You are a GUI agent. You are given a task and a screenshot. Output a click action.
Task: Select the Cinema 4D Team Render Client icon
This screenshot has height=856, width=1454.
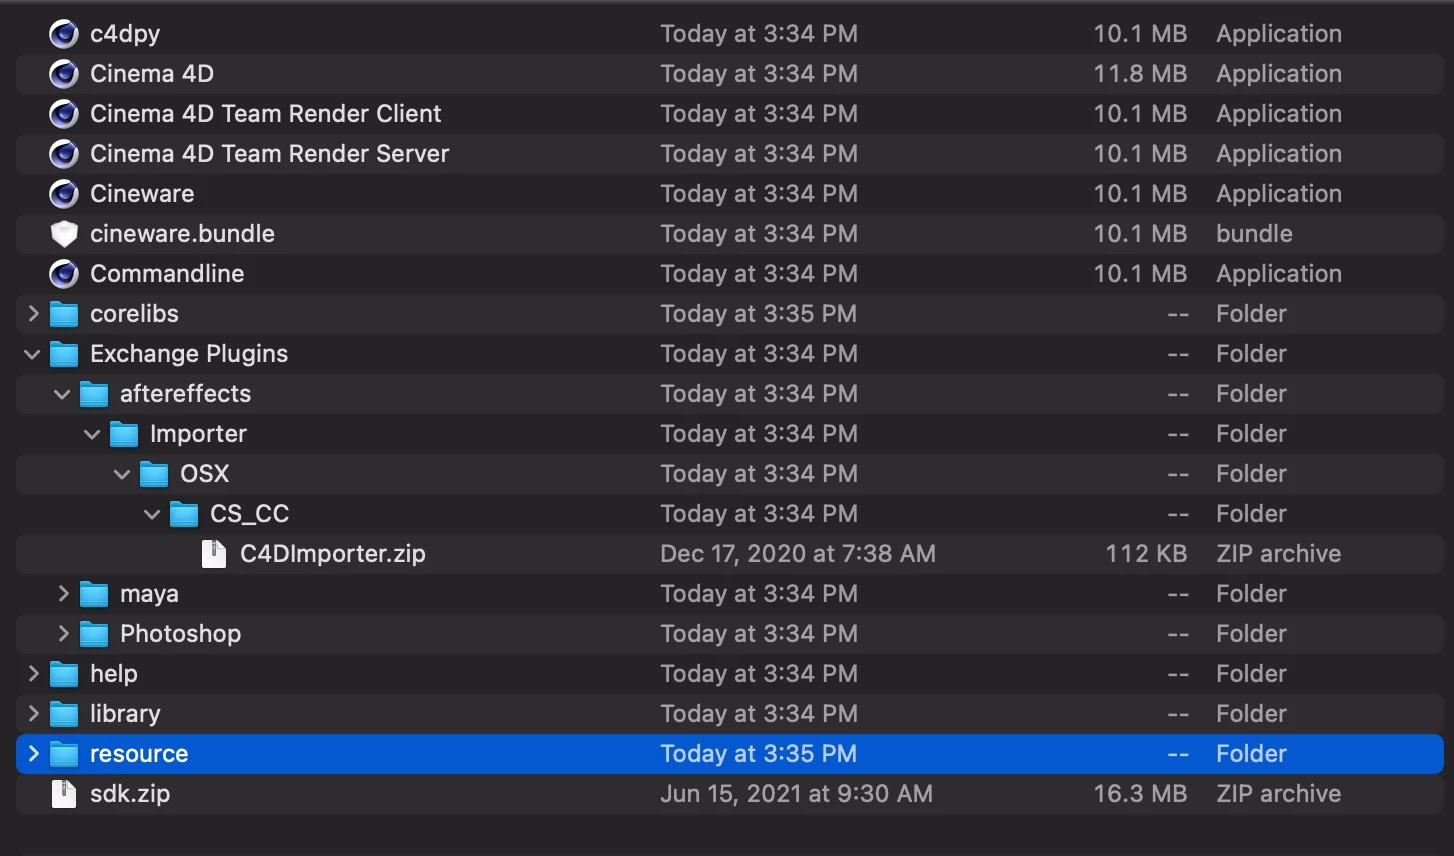64,114
